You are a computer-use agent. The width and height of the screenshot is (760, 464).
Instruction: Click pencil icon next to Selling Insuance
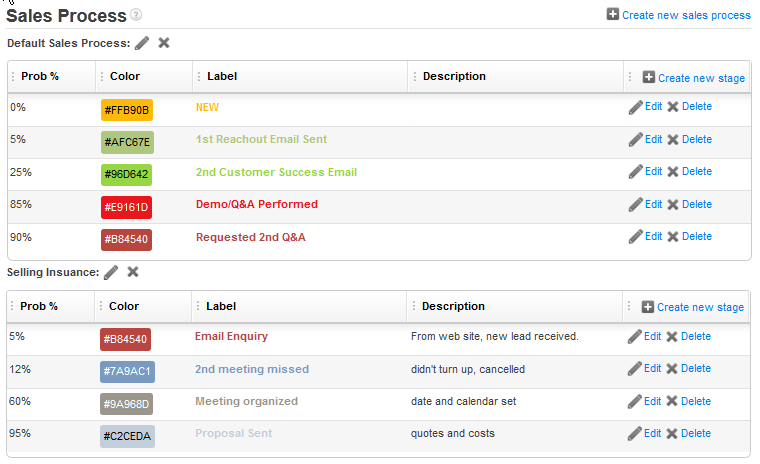(x=111, y=272)
